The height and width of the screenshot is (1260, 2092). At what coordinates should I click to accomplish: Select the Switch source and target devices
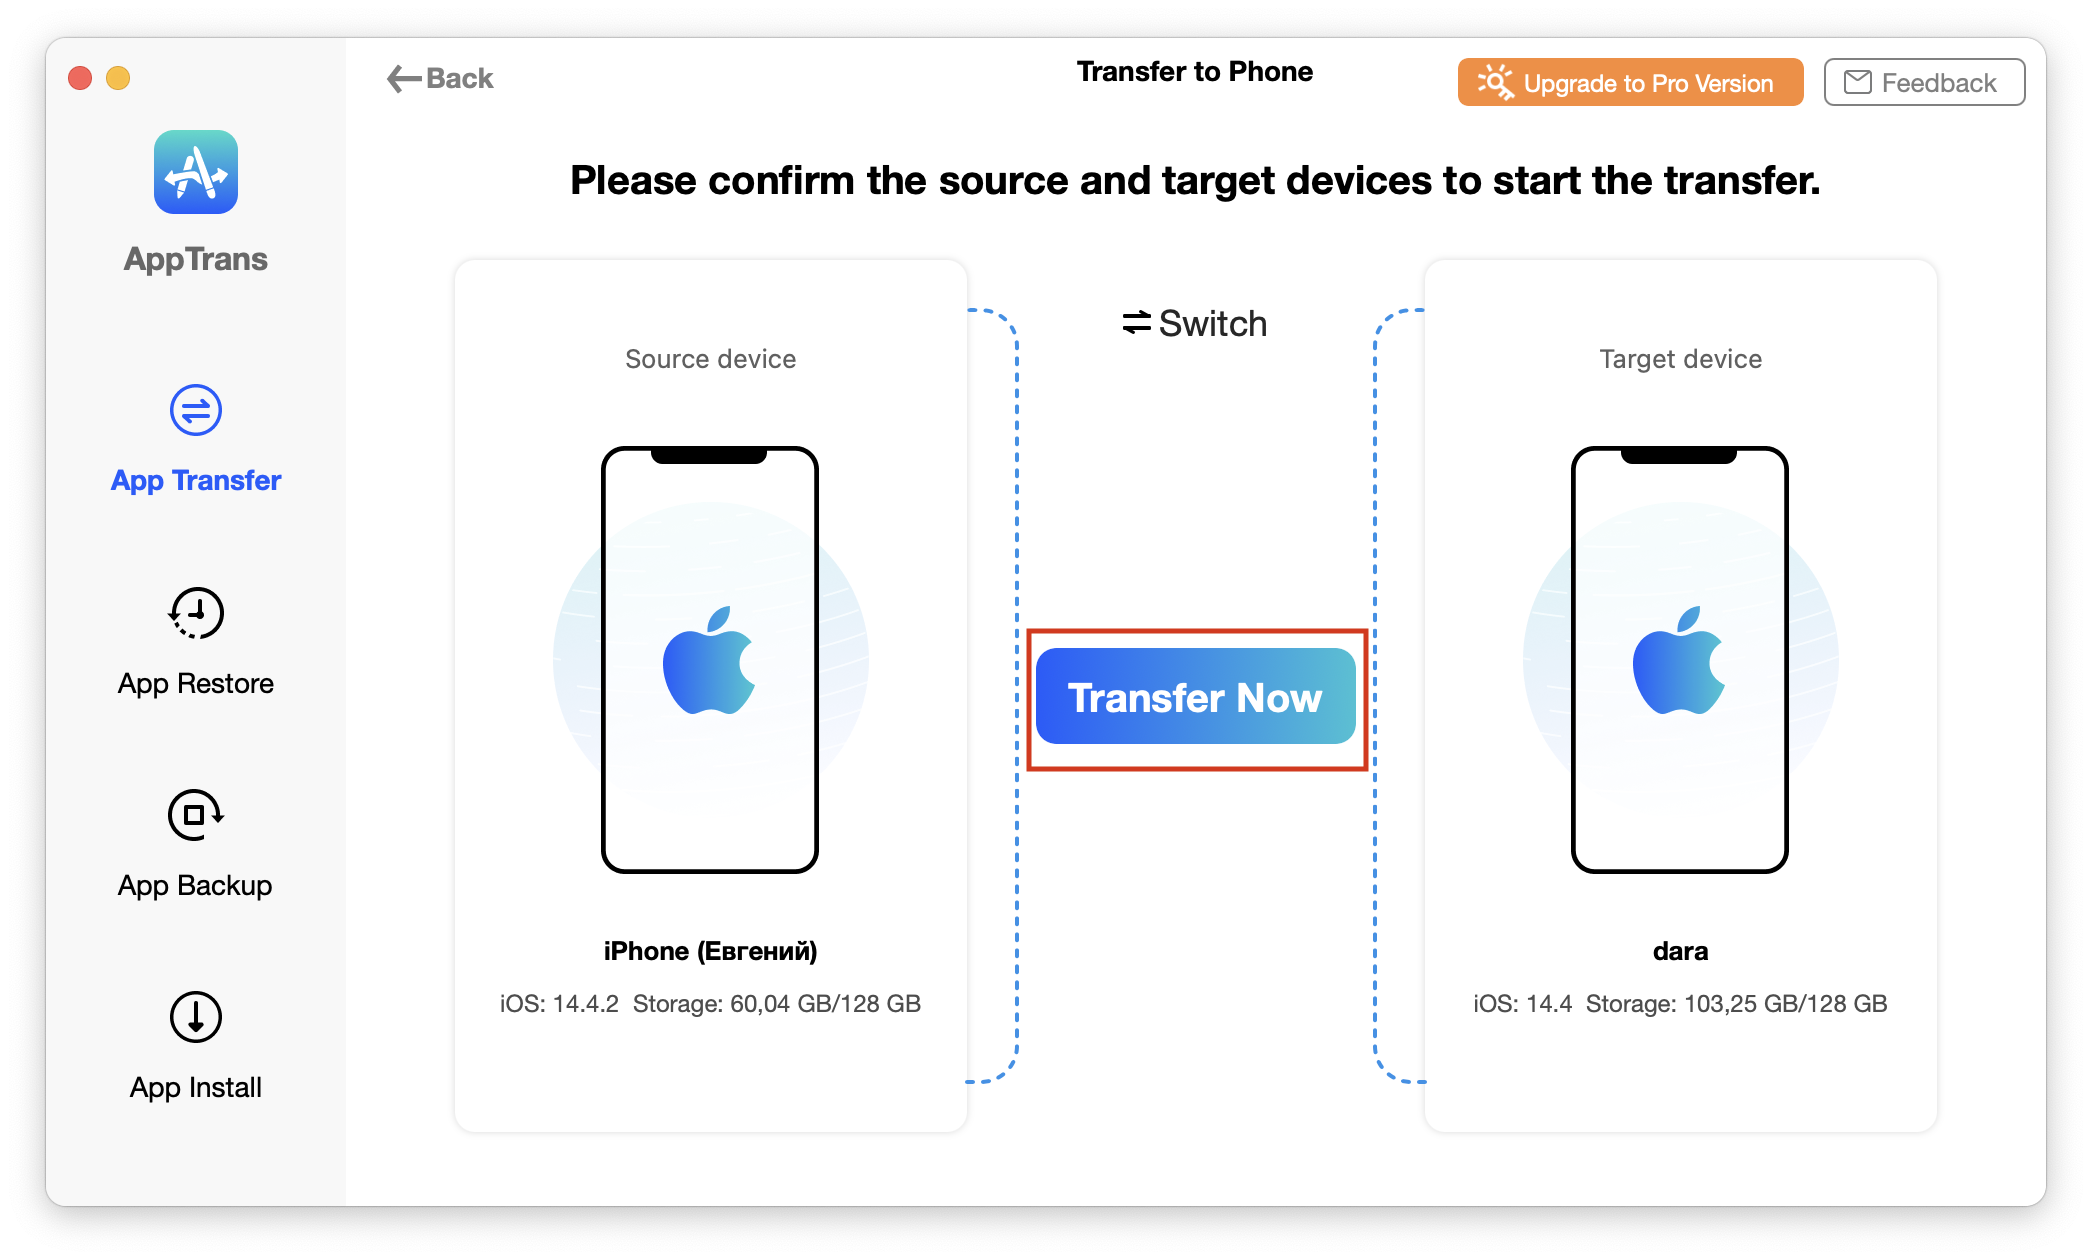click(1194, 323)
